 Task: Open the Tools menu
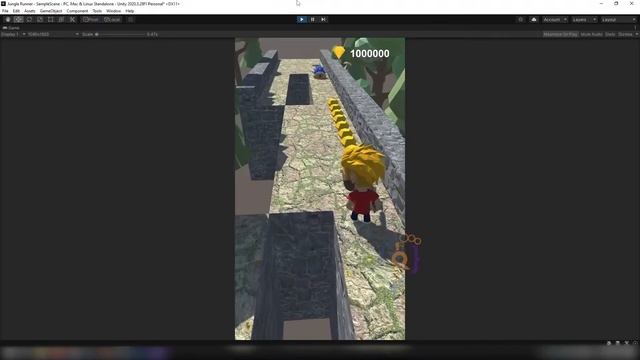(97, 11)
